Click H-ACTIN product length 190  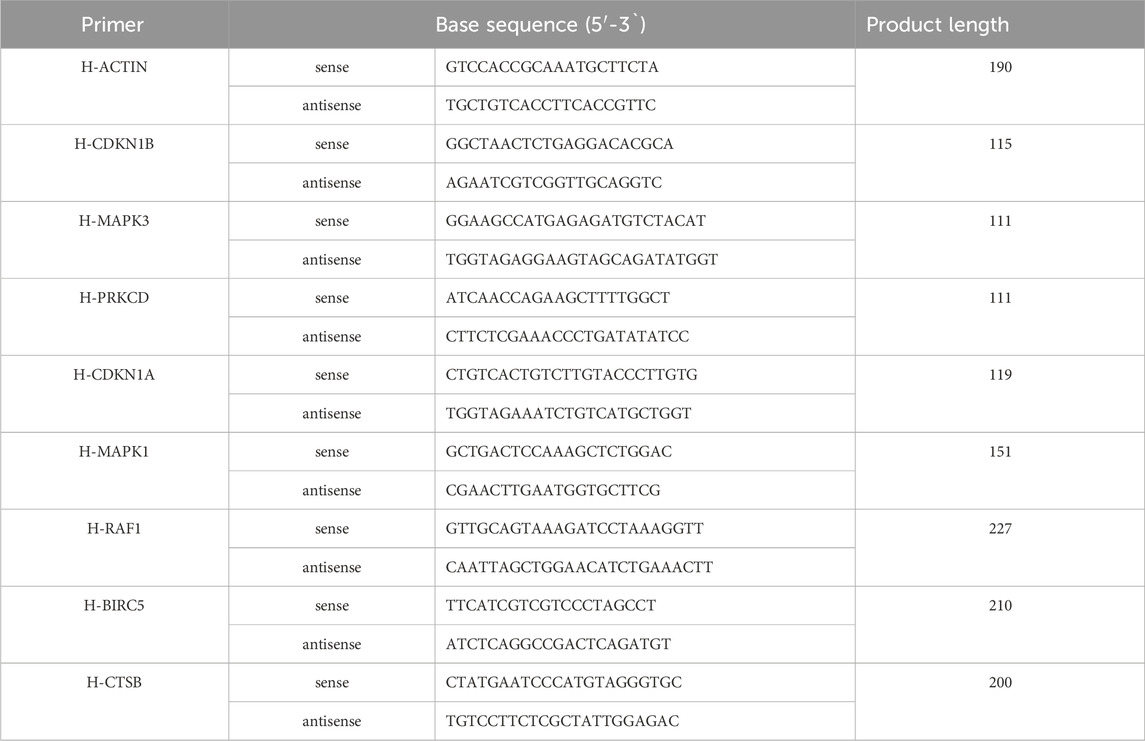[1000, 67]
